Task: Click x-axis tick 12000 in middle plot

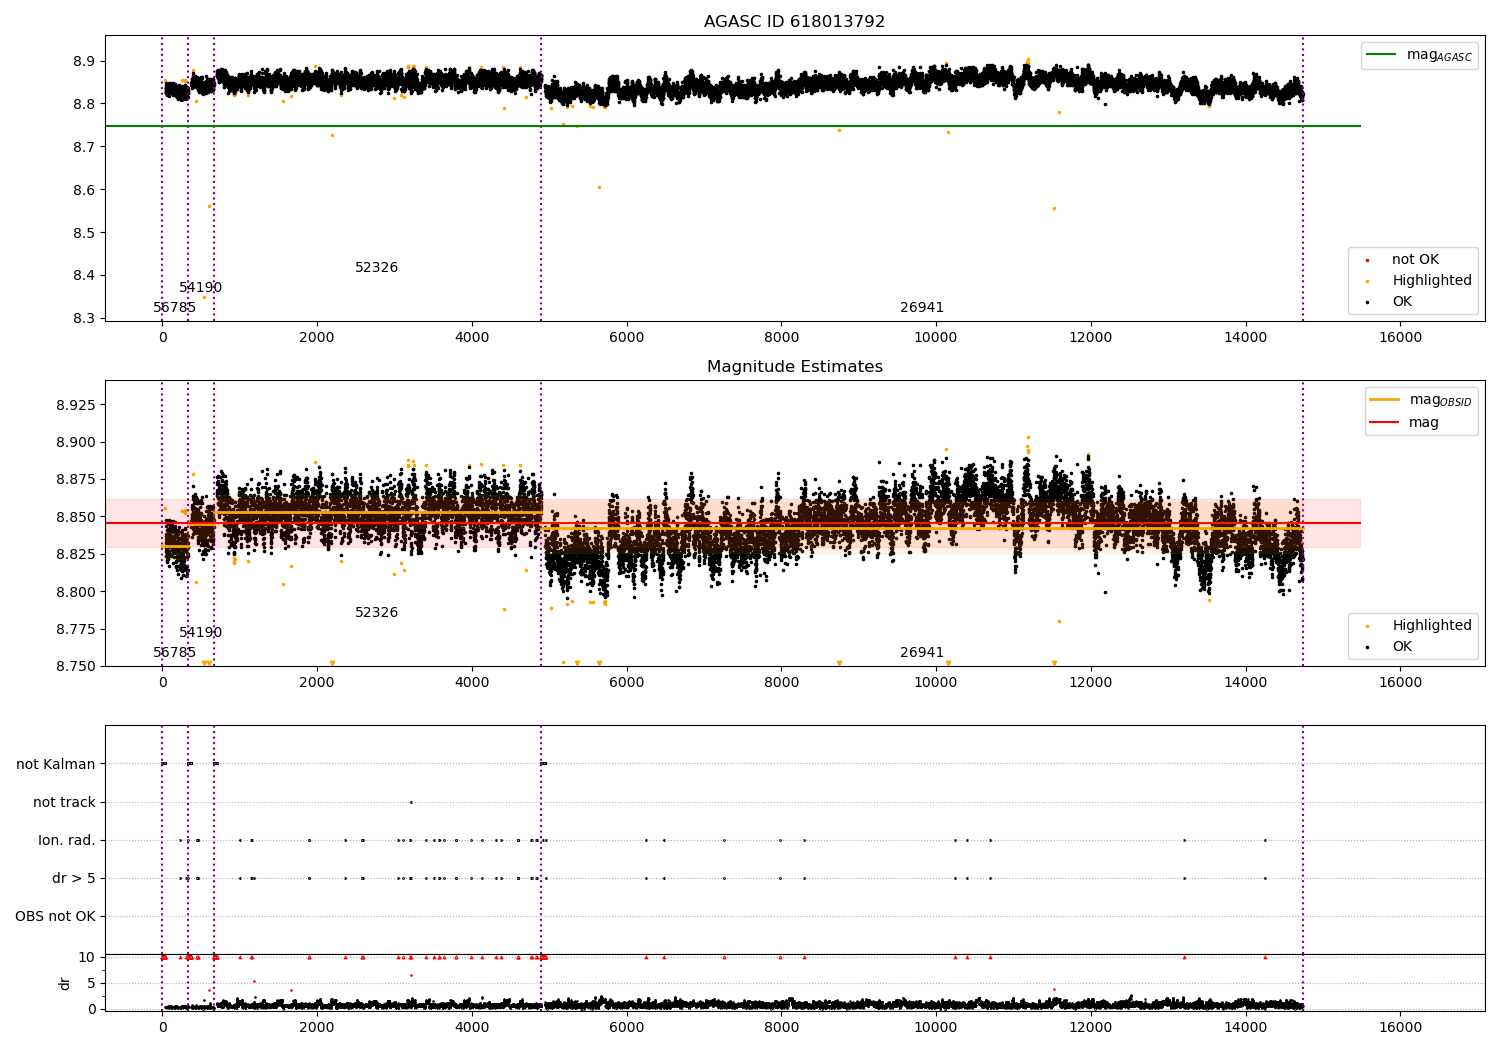Action: [1091, 683]
